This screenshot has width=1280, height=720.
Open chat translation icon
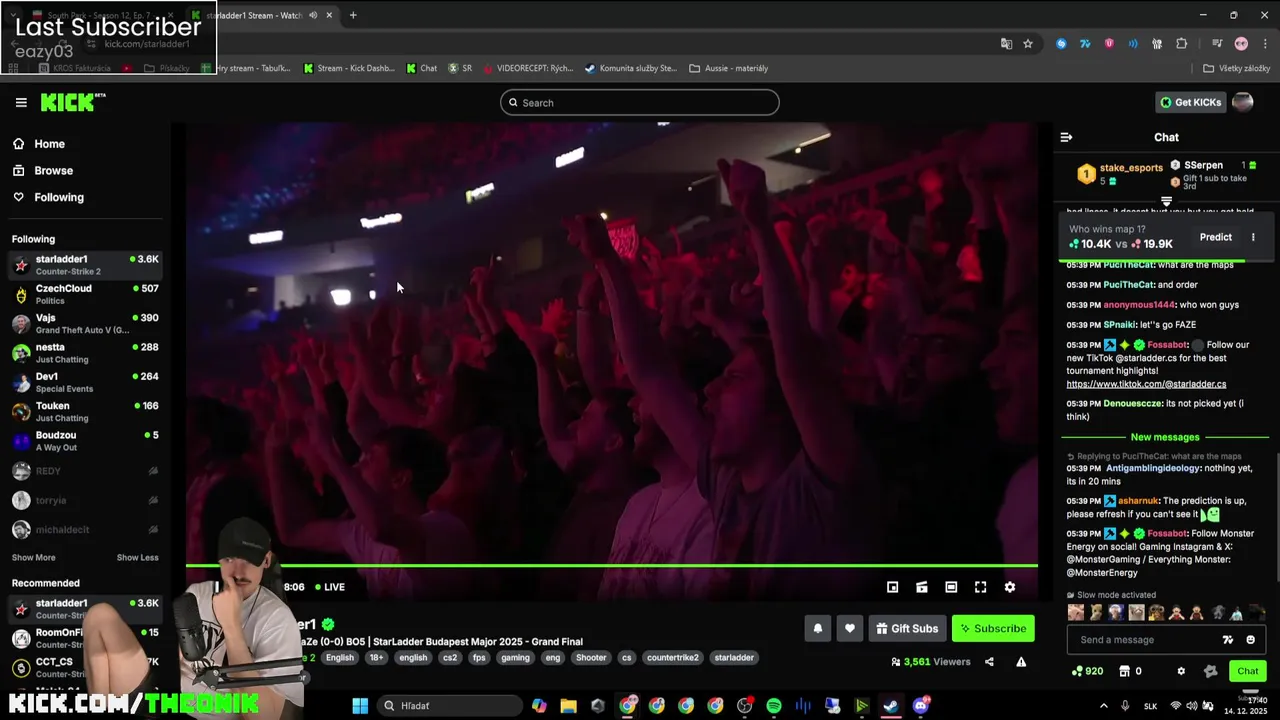(1228, 640)
